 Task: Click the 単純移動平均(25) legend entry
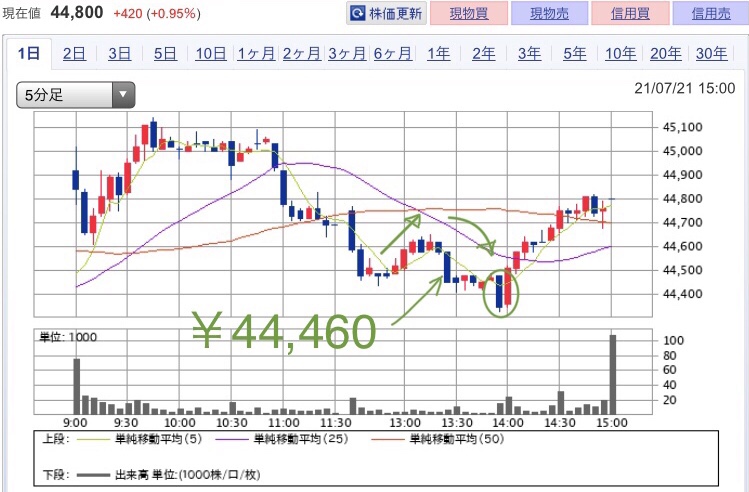[x=282, y=439]
